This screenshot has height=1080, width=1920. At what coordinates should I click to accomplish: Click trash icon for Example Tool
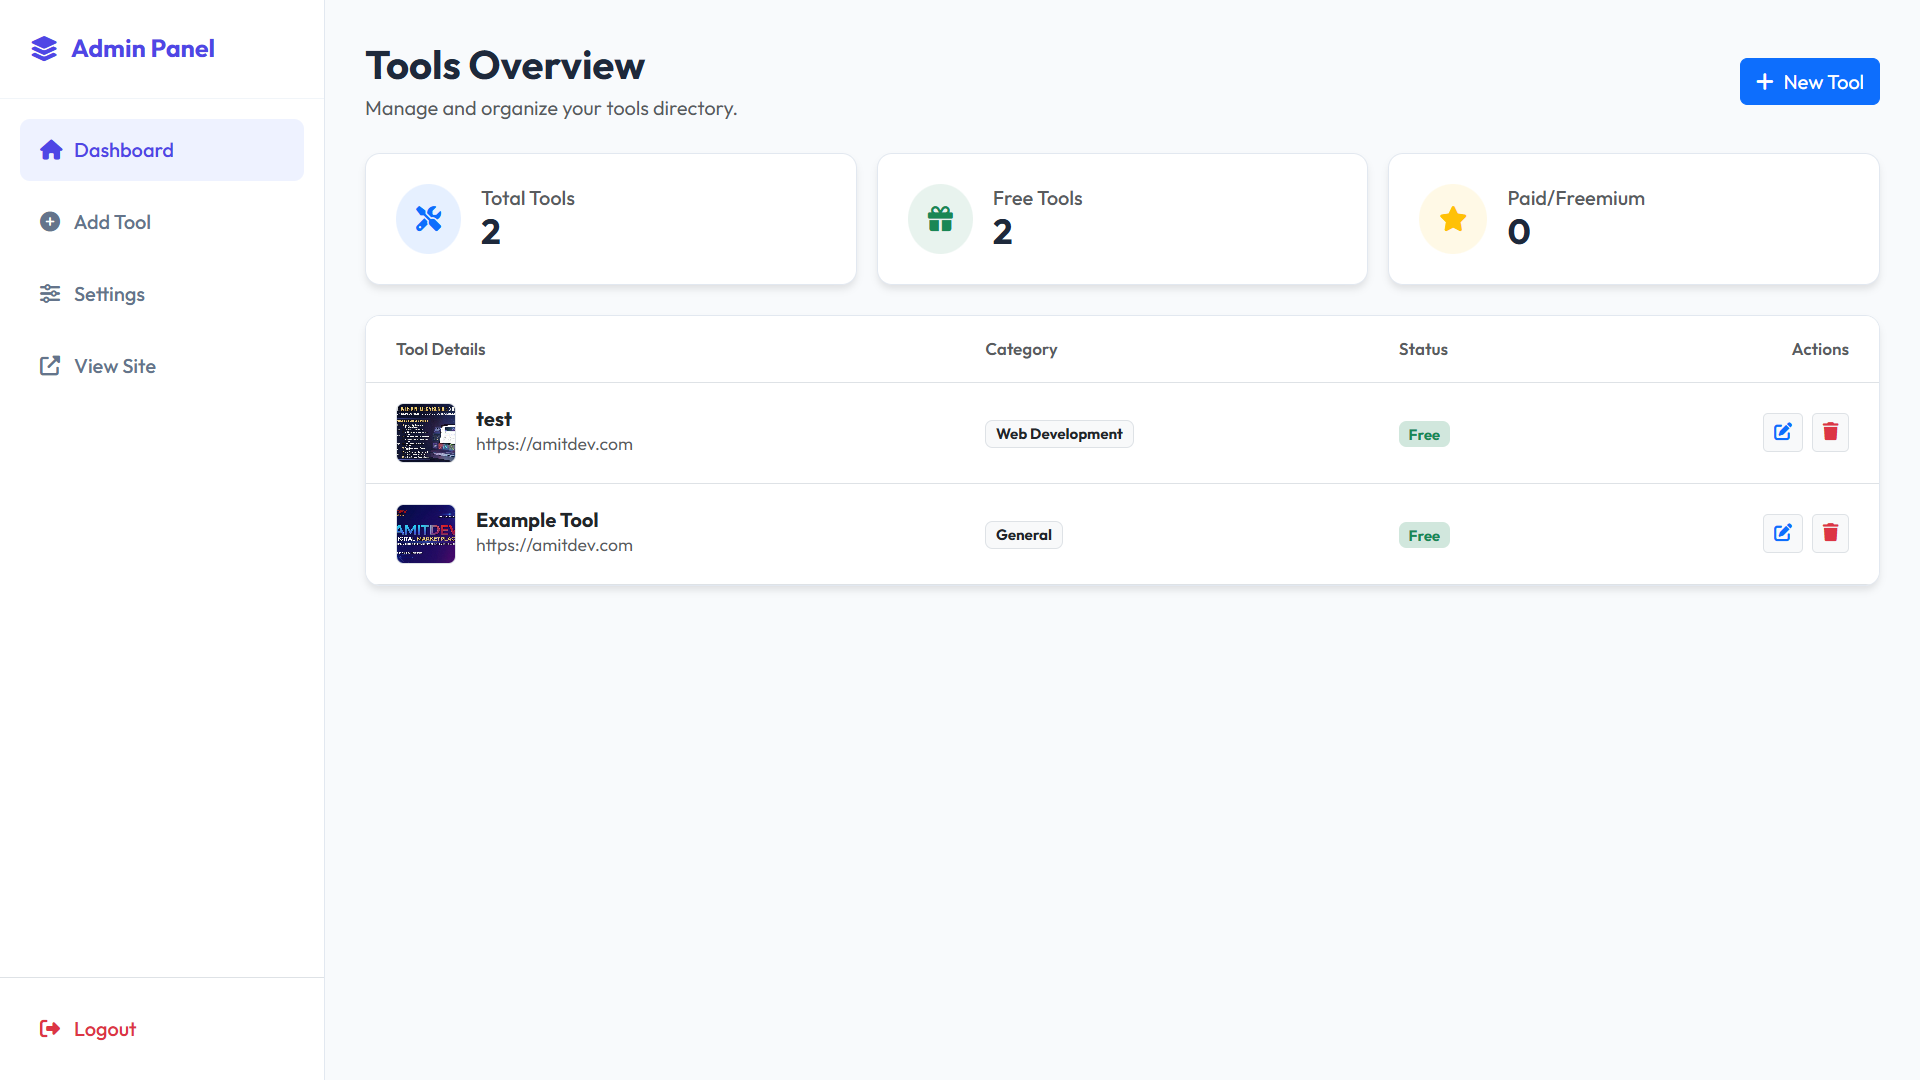pos(1830,533)
